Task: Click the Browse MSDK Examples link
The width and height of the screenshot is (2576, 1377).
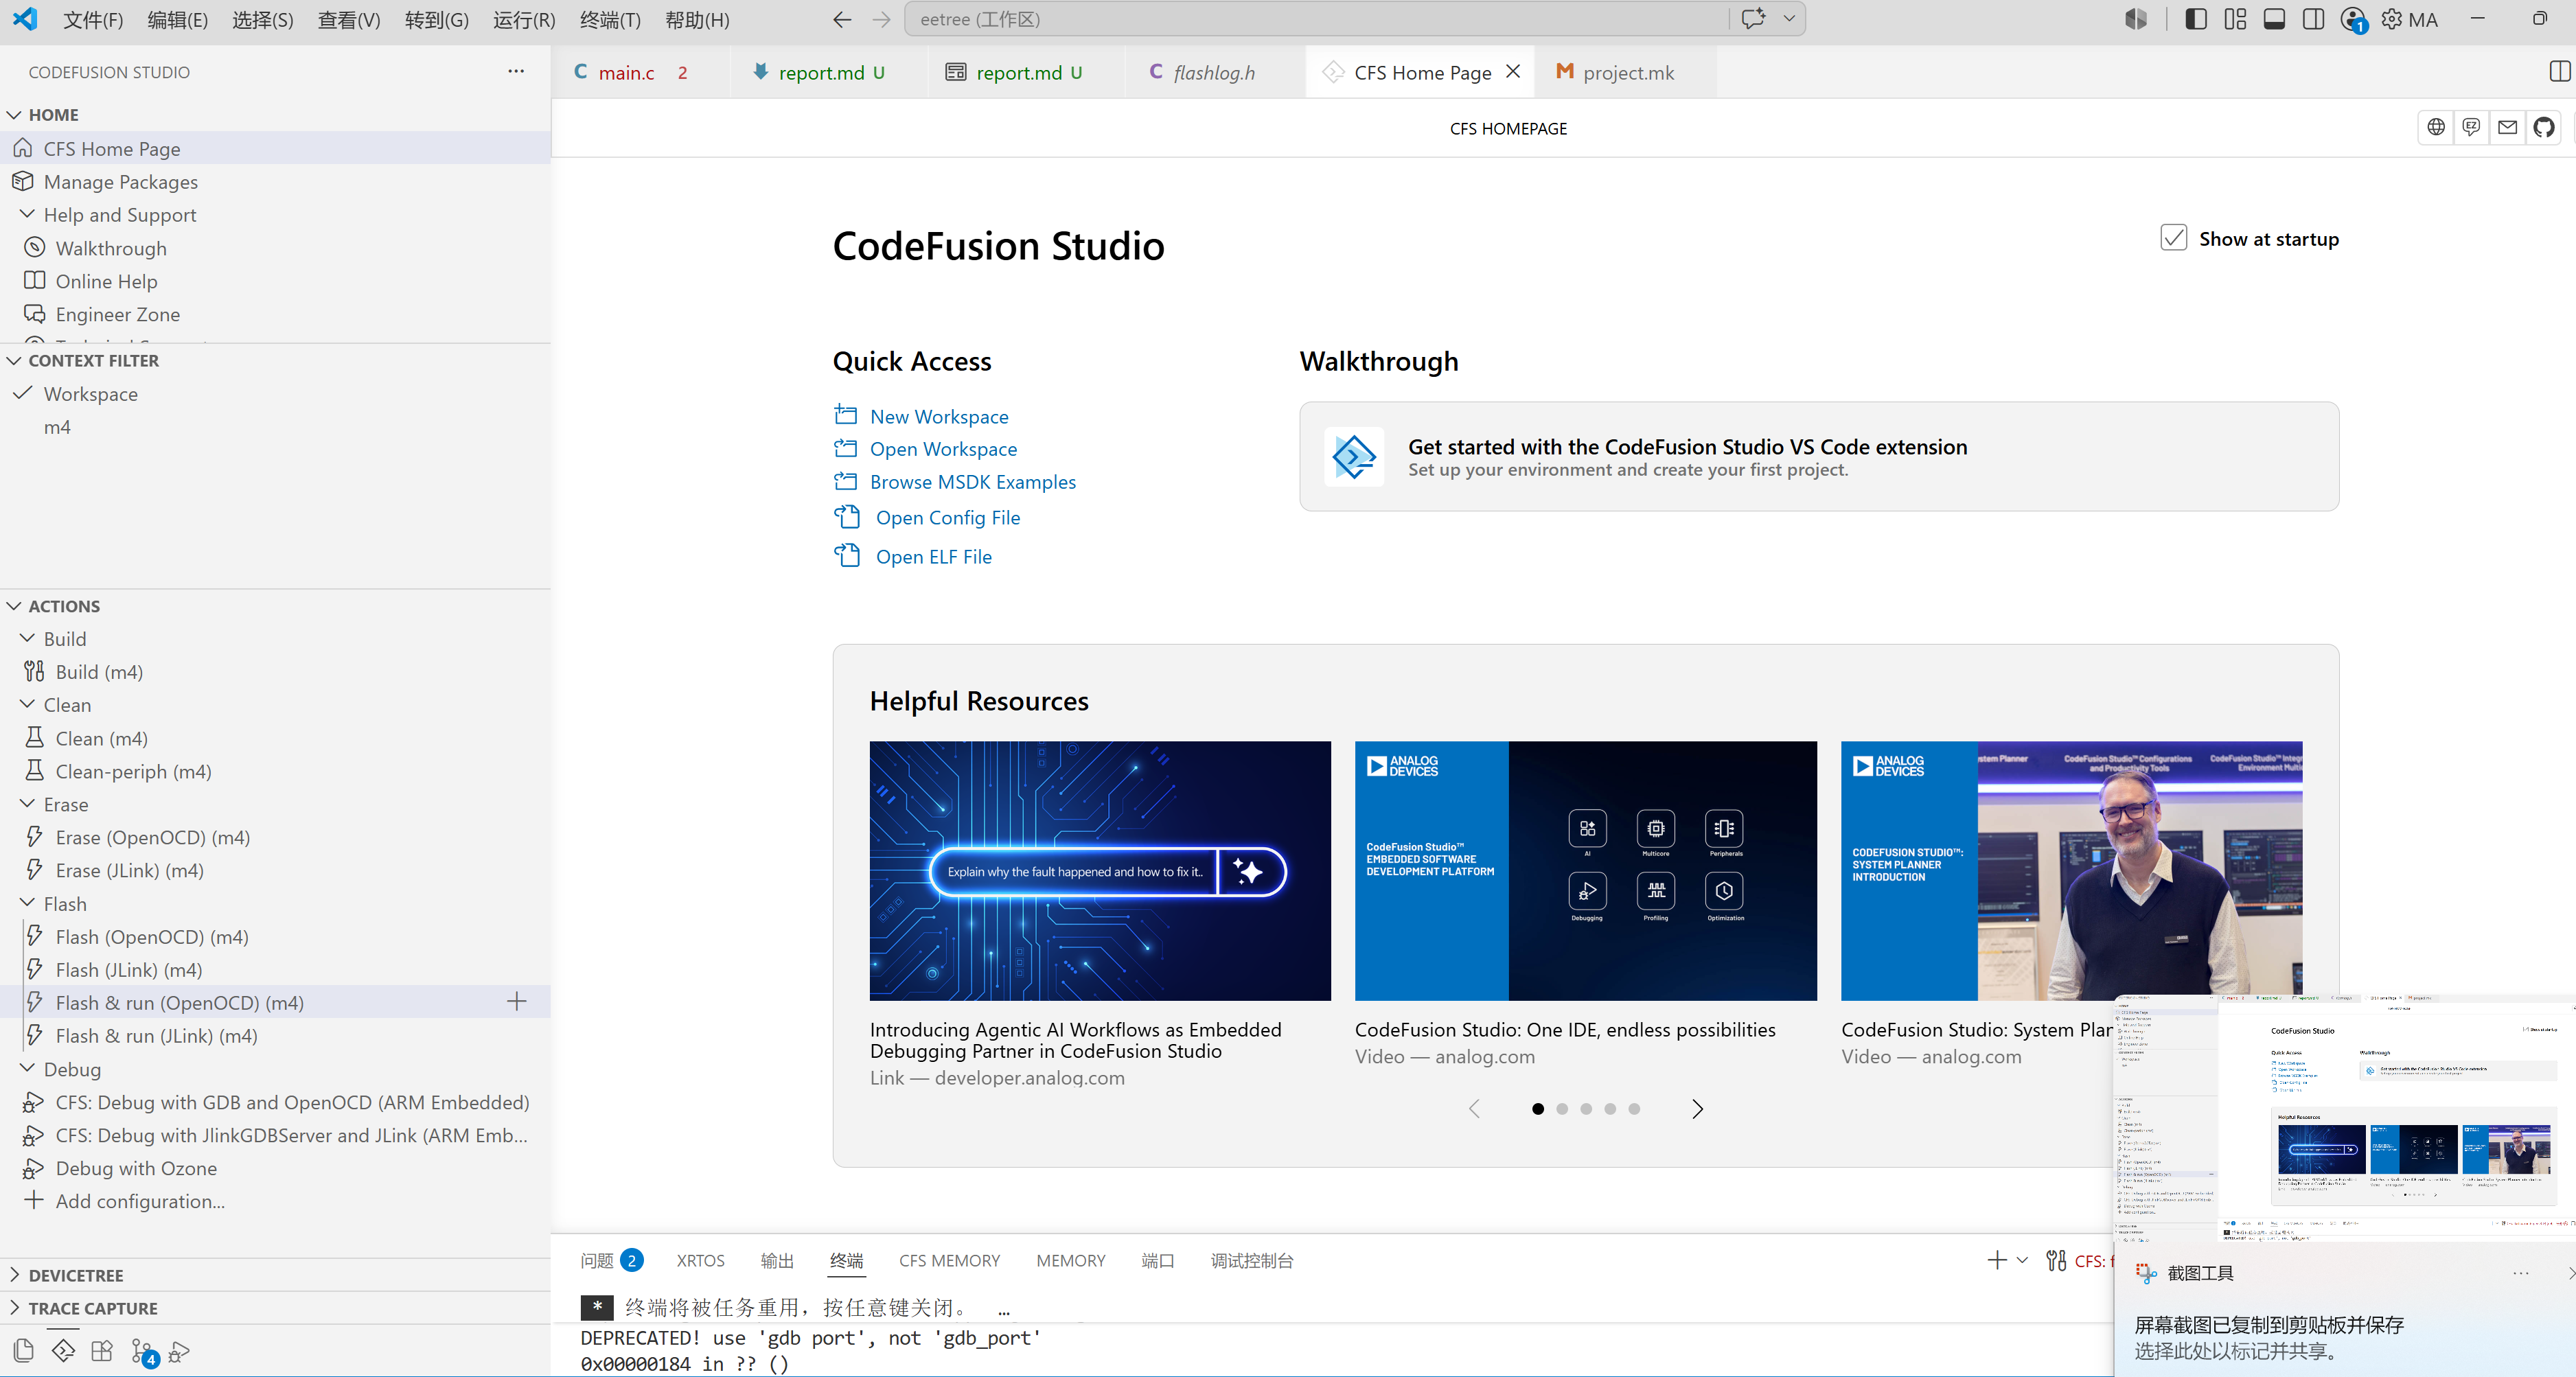Action: point(973,481)
